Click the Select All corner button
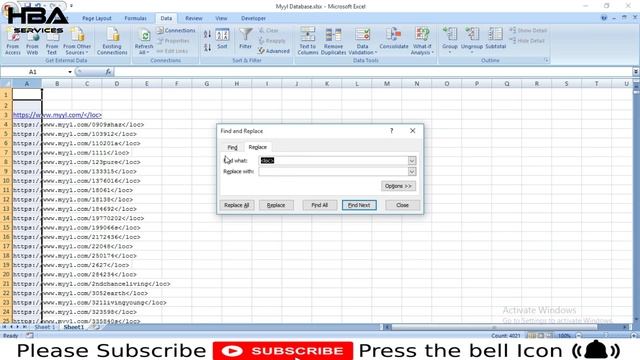This screenshot has height=360, width=640. click(x=6, y=84)
